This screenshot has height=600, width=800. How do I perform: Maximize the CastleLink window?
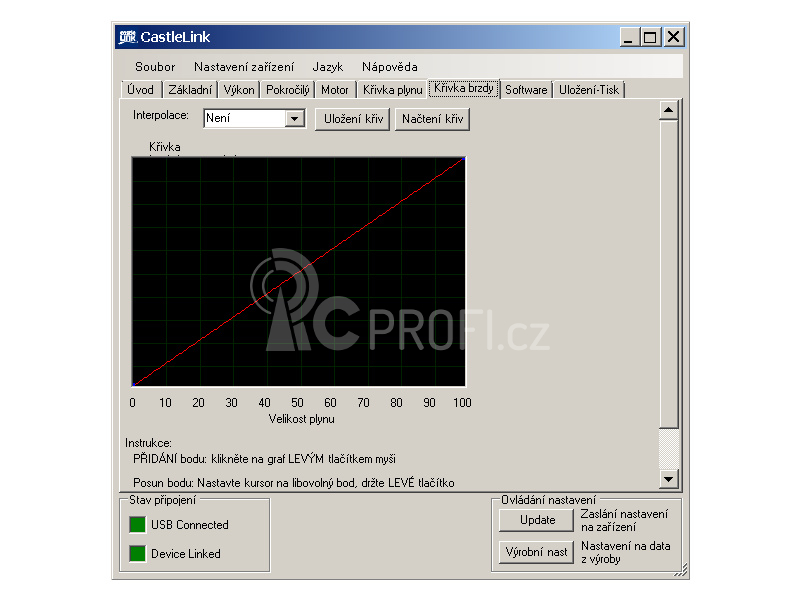tap(650, 37)
